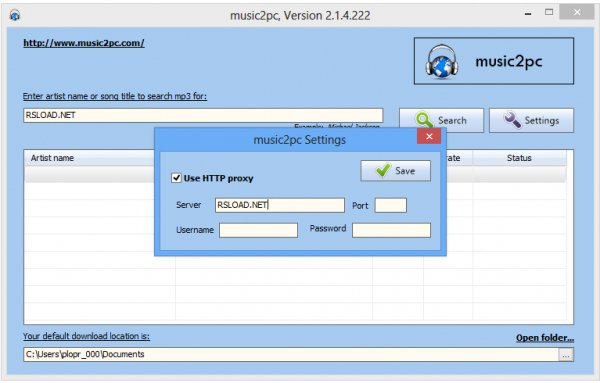This screenshot has height=383, width=600.
Task: Click the proxy Password field
Action: pos(391,230)
